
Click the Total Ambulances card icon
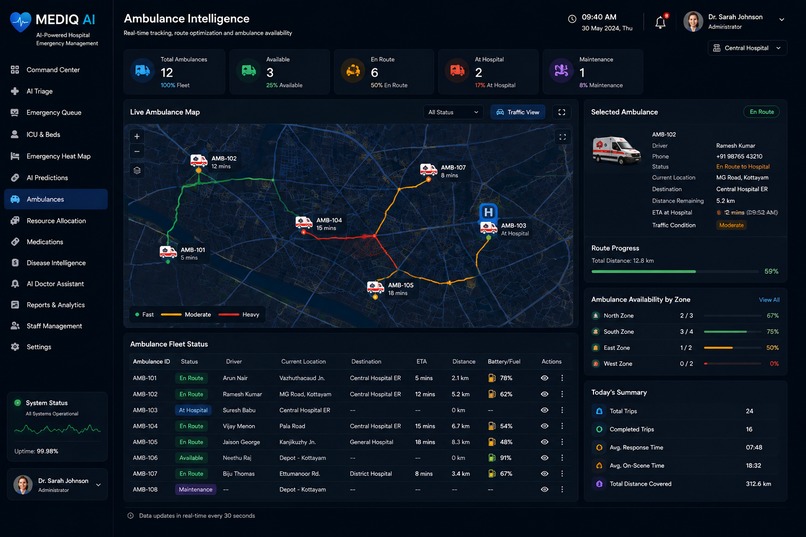point(142,70)
